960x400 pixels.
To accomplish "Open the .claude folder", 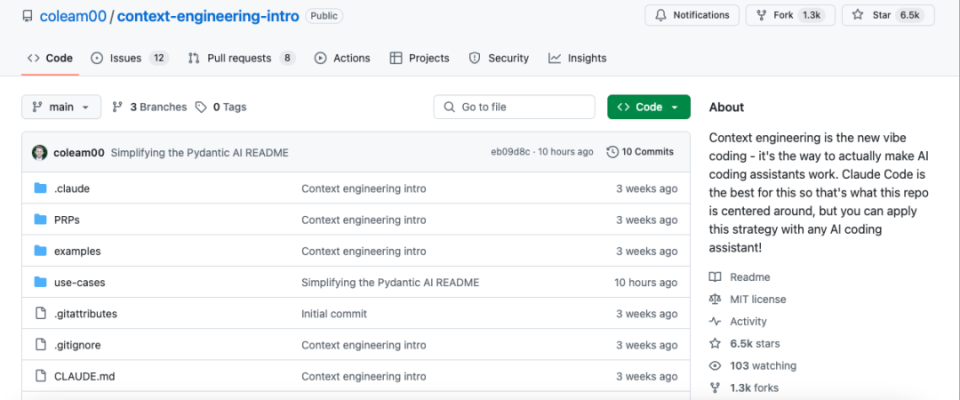I will [72, 188].
